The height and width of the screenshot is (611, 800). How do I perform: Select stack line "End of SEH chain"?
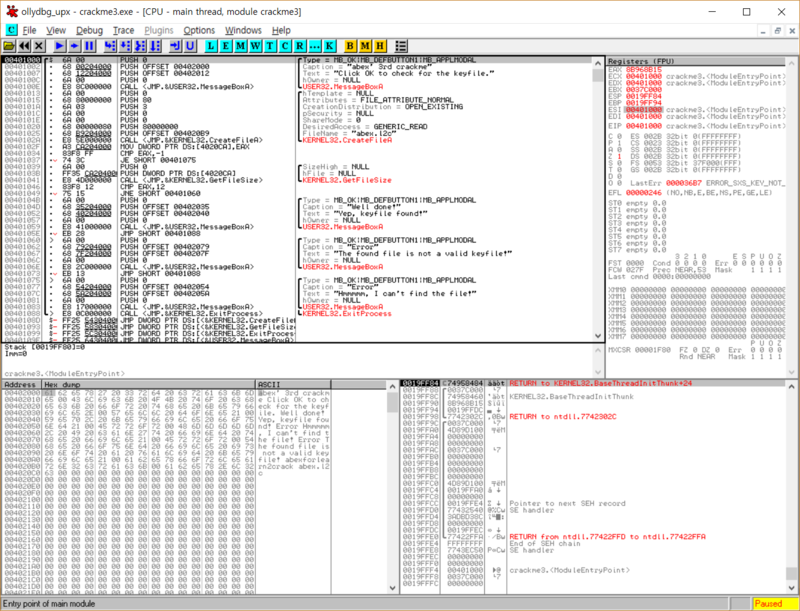[x=544, y=543]
